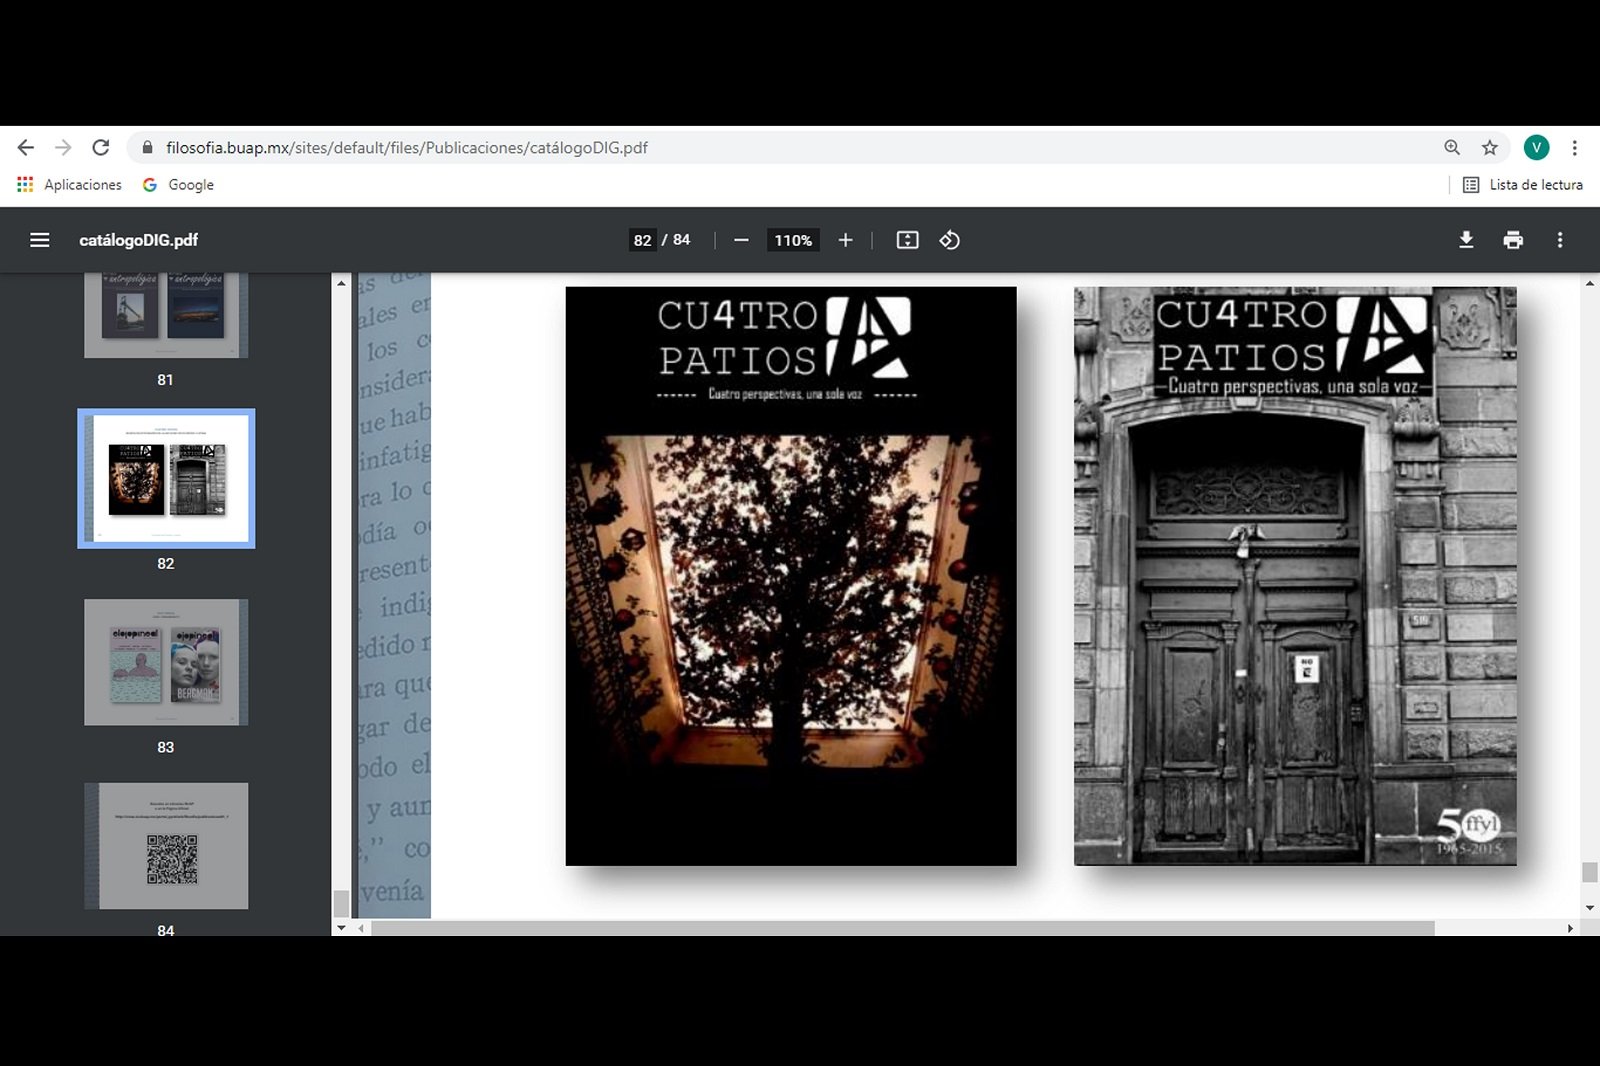This screenshot has height=1066, width=1600.
Task: Click the sidebar scroll down arrow
Action: [x=341, y=927]
